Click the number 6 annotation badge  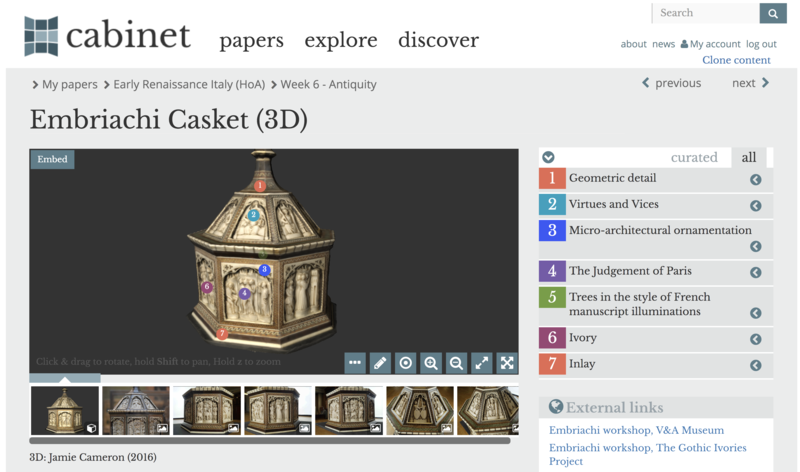pyautogui.click(x=552, y=338)
